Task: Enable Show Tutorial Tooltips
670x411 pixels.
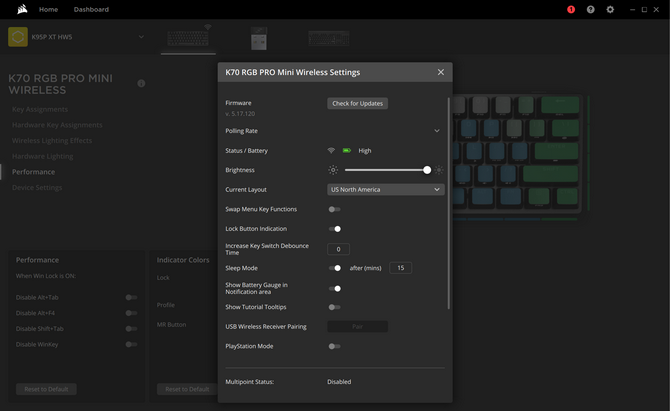Action: click(x=335, y=307)
